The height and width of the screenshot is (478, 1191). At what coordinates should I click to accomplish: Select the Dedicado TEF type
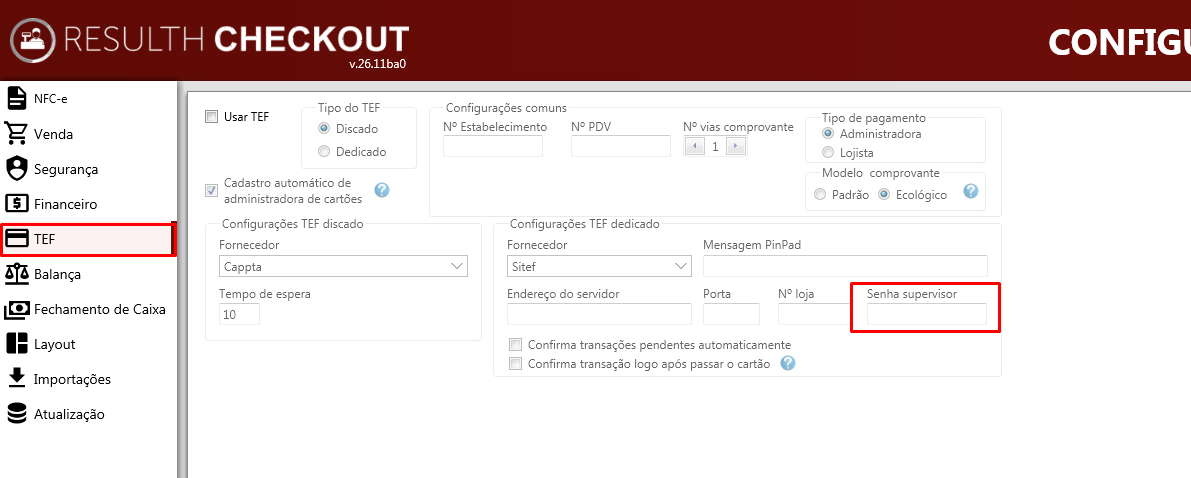tap(324, 151)
